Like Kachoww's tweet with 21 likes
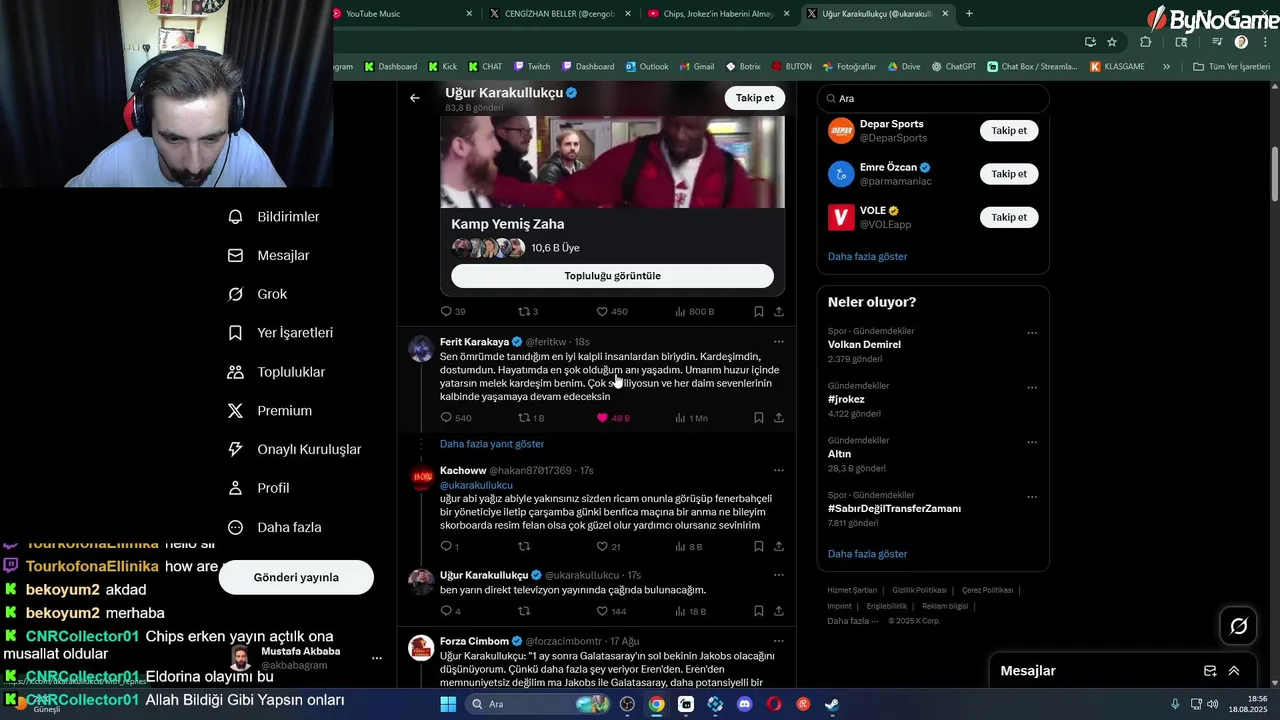1280x720 pixels. point(609,547)
